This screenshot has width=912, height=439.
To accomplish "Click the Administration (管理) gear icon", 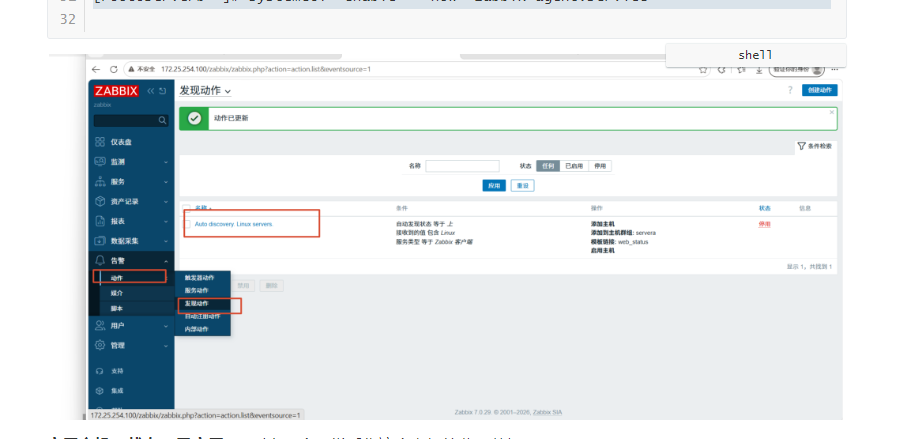I will pos(100,345).
